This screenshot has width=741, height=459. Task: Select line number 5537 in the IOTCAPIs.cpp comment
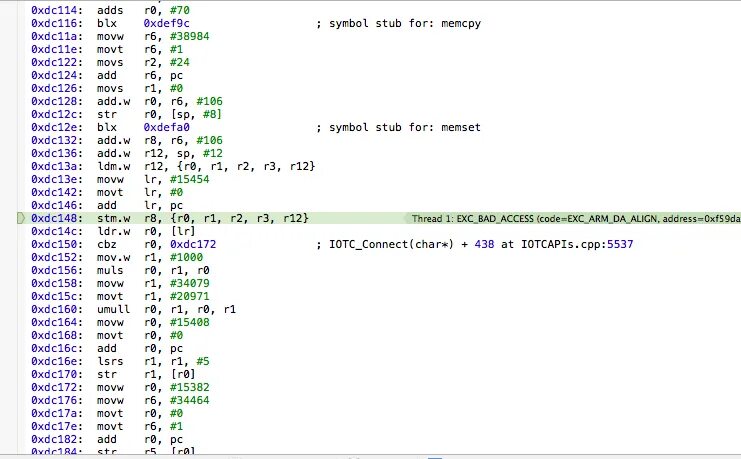(x=620, y=244)
